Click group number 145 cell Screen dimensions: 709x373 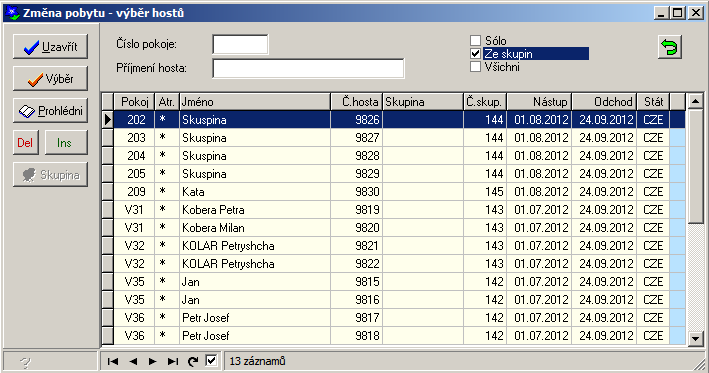point(485,192)
